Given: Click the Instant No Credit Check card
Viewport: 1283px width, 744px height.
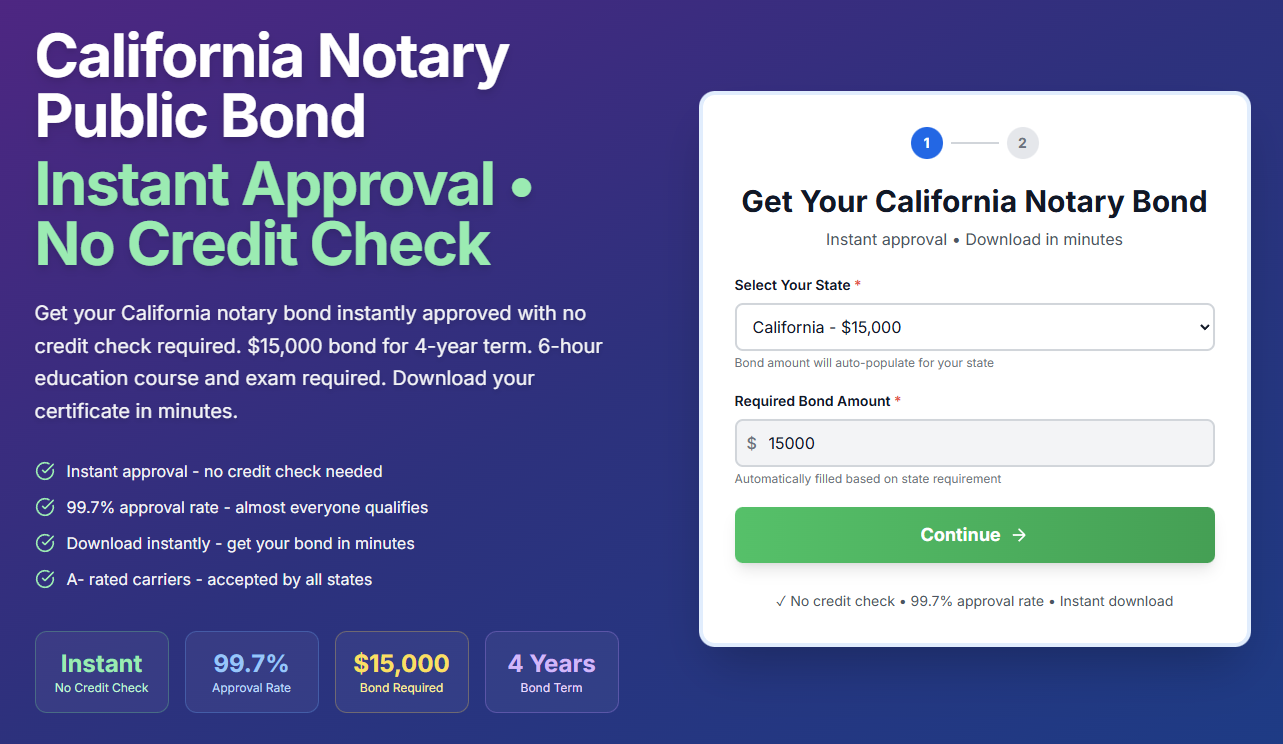Looking at the screenshot, I should [102, 672].
